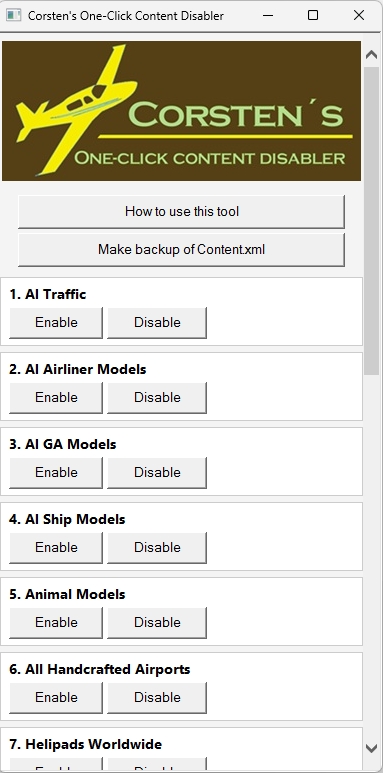
Task: Disable All Handcrafted Airports
Action: coord(157,697)
